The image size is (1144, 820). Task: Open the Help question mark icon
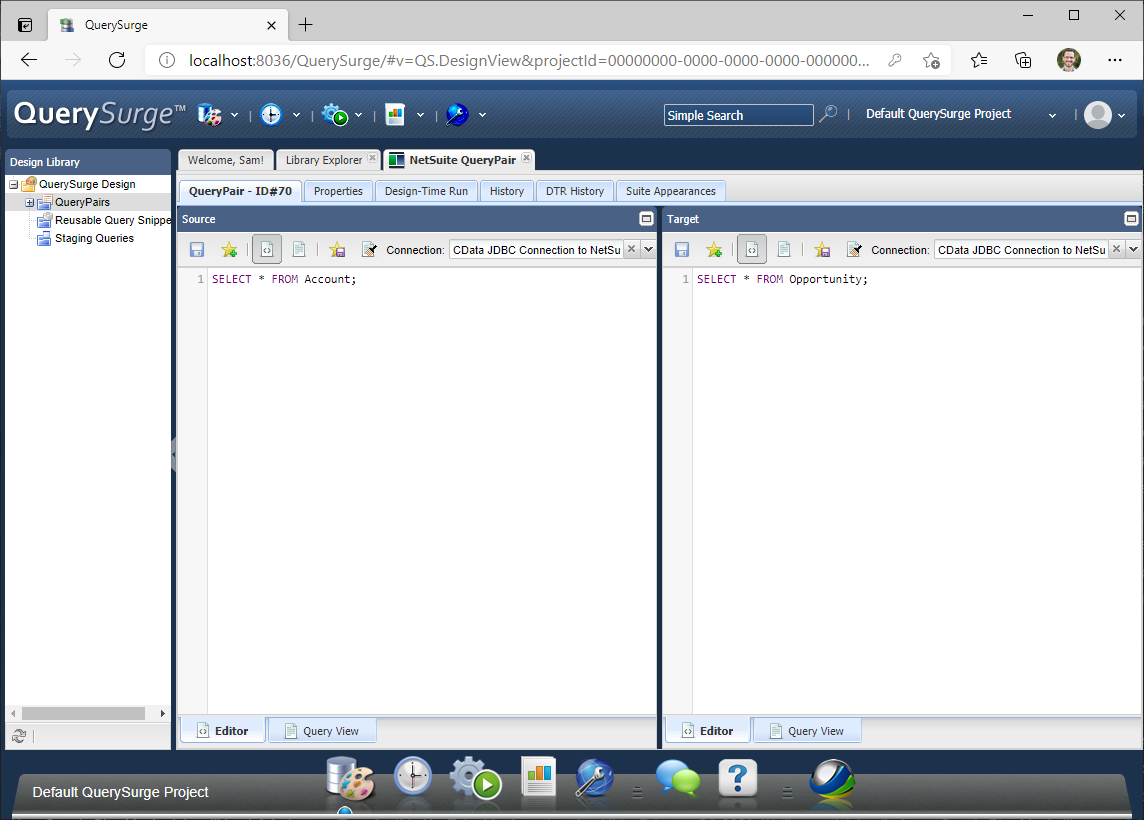tap(737, 777)
